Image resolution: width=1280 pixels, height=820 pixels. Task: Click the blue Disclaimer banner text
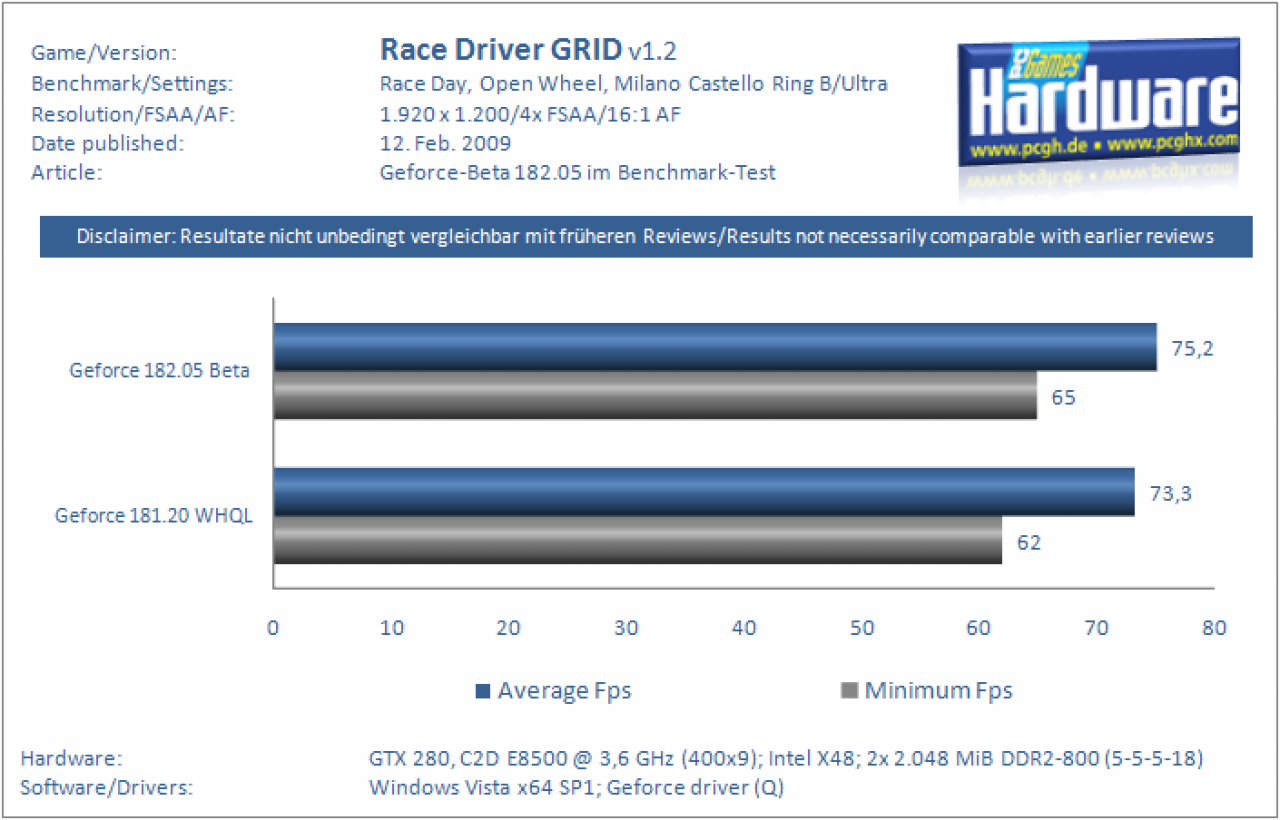click(646, 237)
